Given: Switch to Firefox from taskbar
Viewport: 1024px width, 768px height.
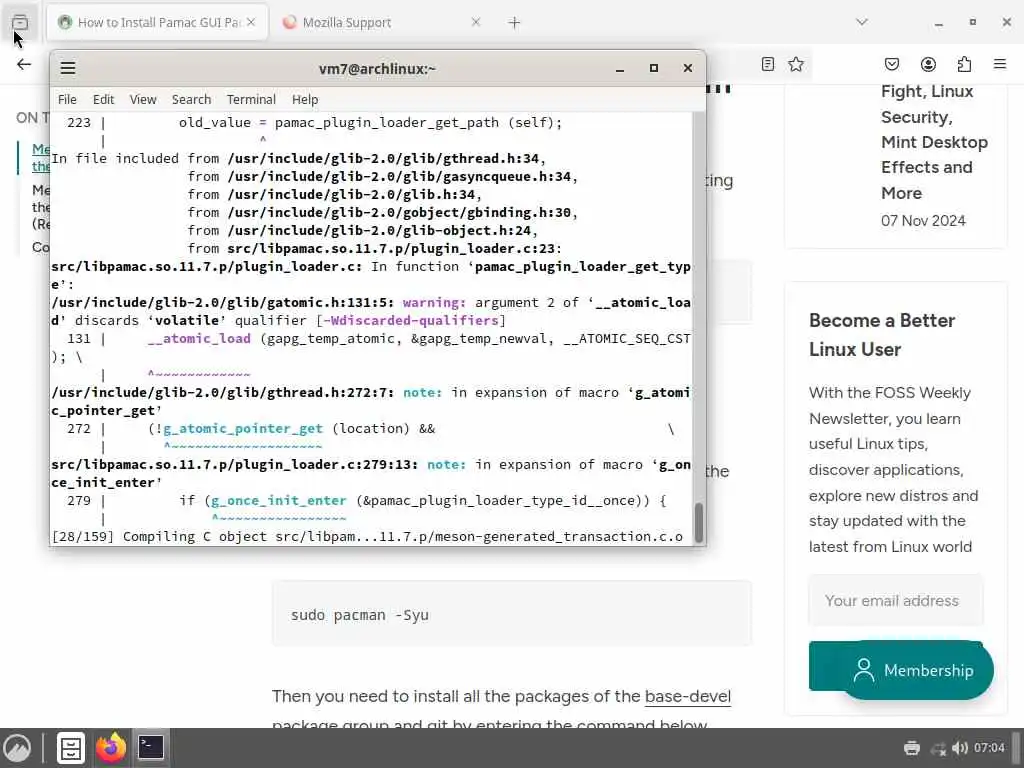Looking at the screenshot, I should pos(110,748).
